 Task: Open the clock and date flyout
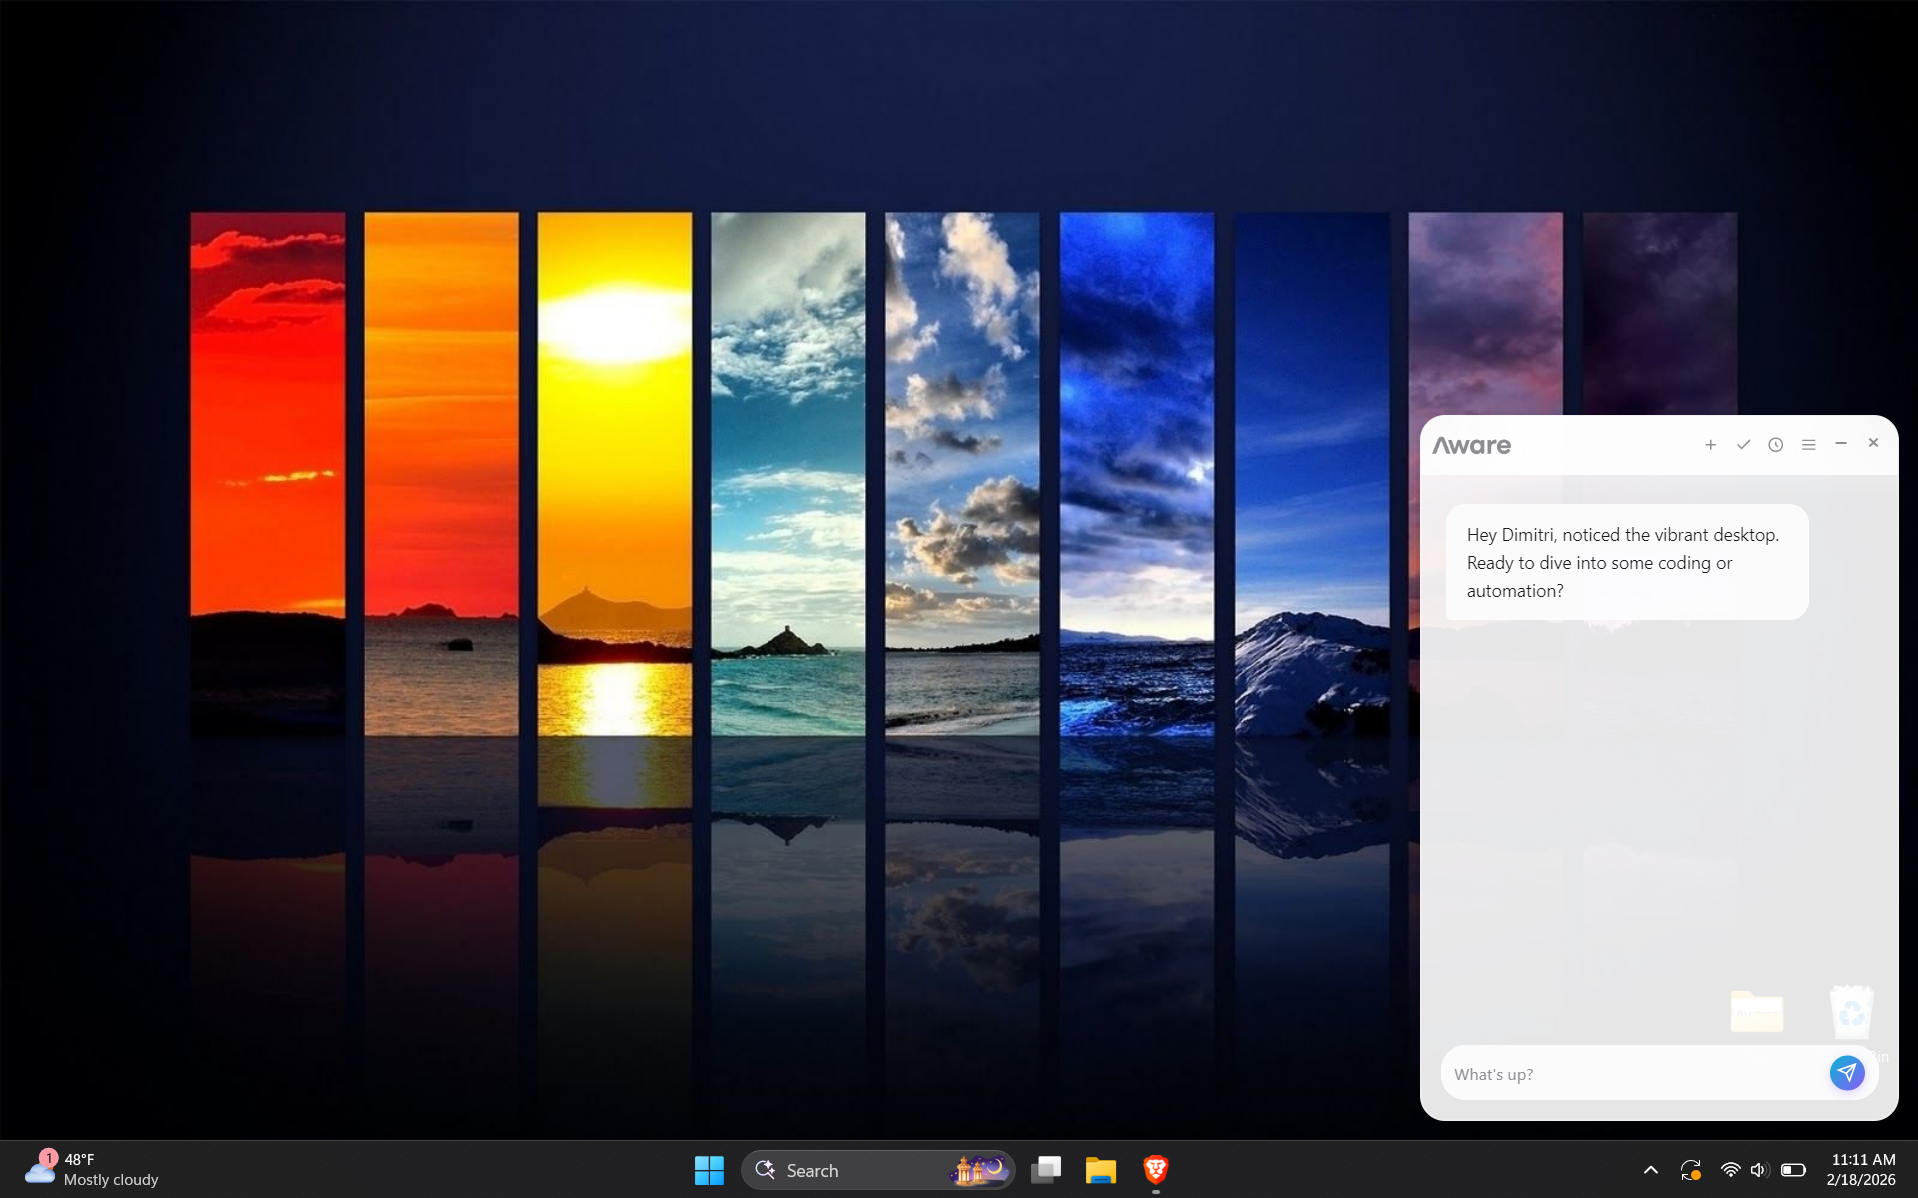pyautogui.click(x=1861, y=1170)
